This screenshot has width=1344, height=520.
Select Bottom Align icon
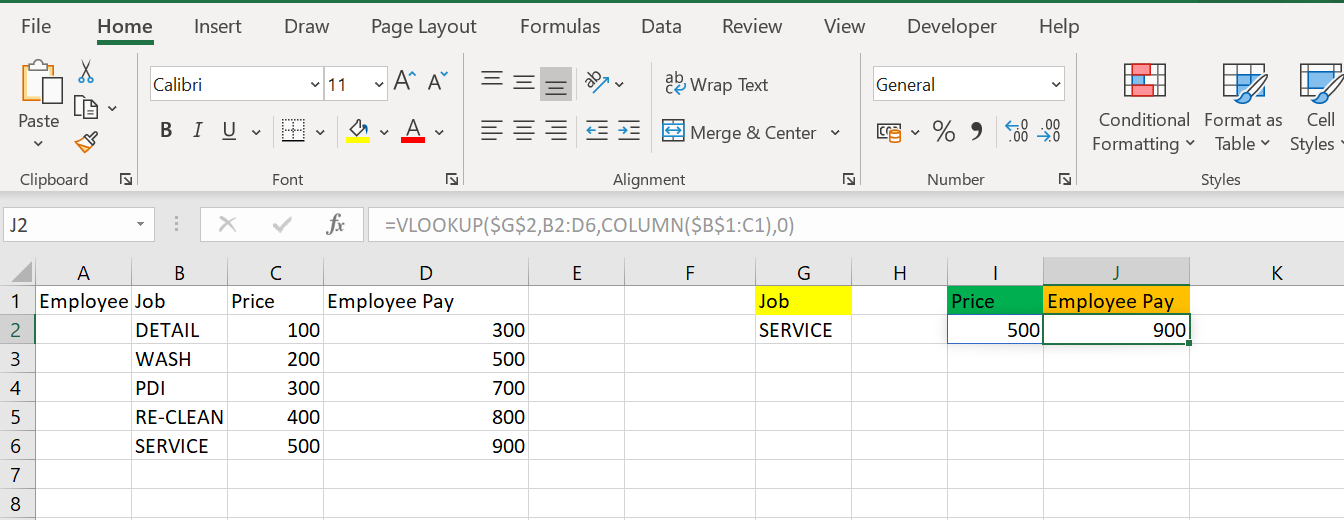coord(556,84)
